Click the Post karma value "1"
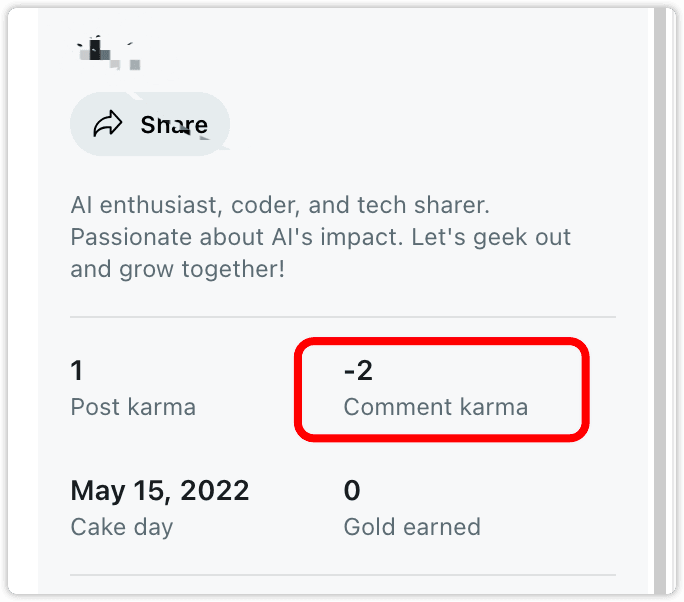Screen dimensions: 684x602 (x=77, y=371)
